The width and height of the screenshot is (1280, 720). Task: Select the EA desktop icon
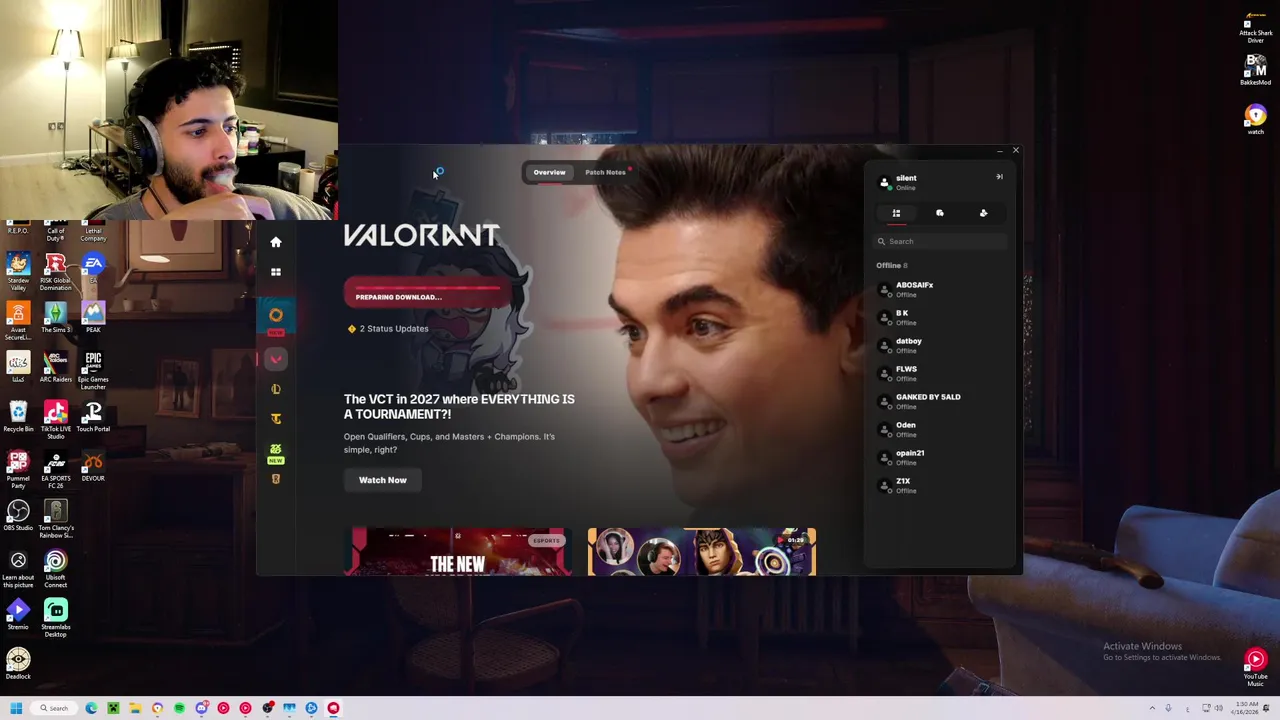coord(93,269)
